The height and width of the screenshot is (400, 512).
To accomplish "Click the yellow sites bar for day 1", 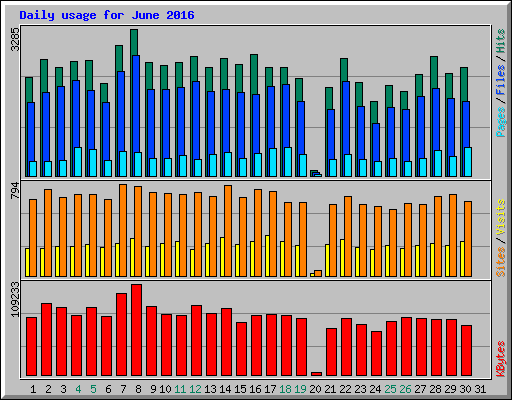I will (27, 262).
